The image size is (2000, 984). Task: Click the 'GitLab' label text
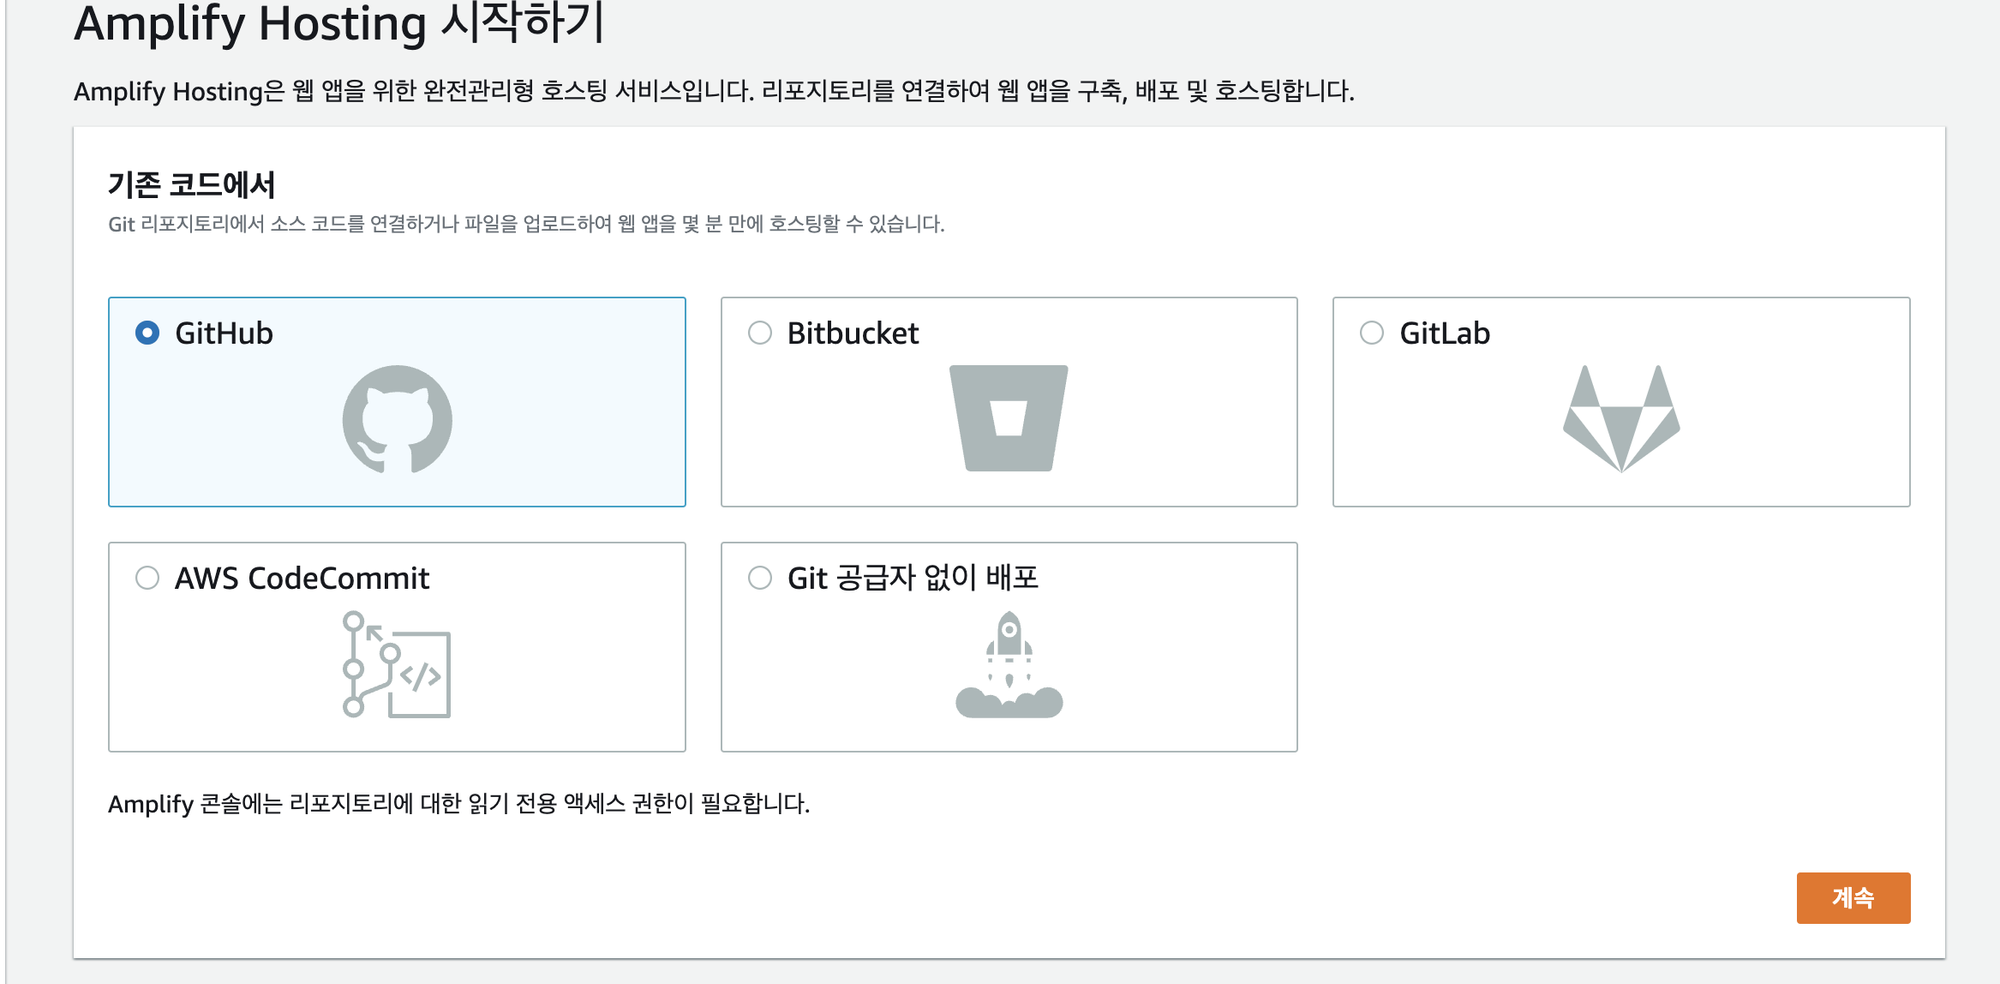(x=1444, y=333)
